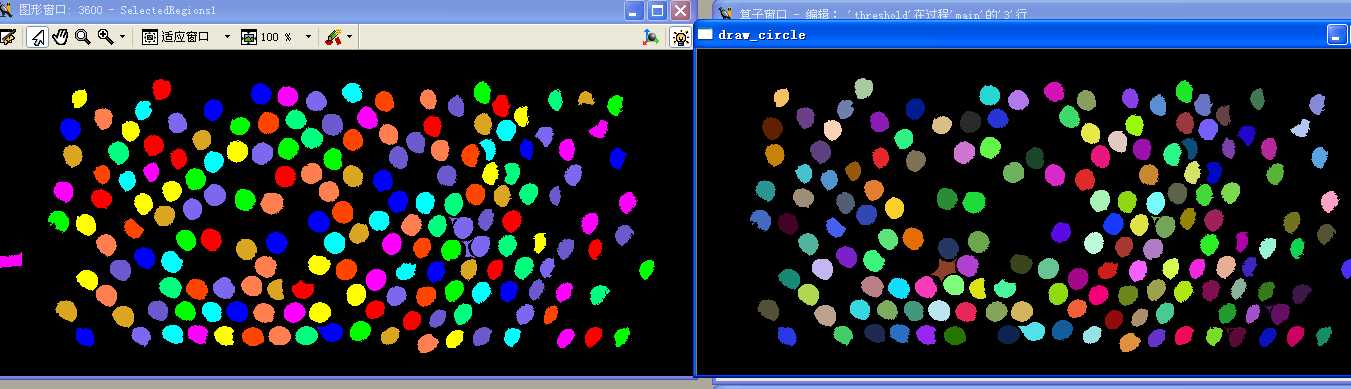Click the clear window eraser icon
Image resolution: width=1351 pixels, height=389 pixels.
click(x=8, y=37)
